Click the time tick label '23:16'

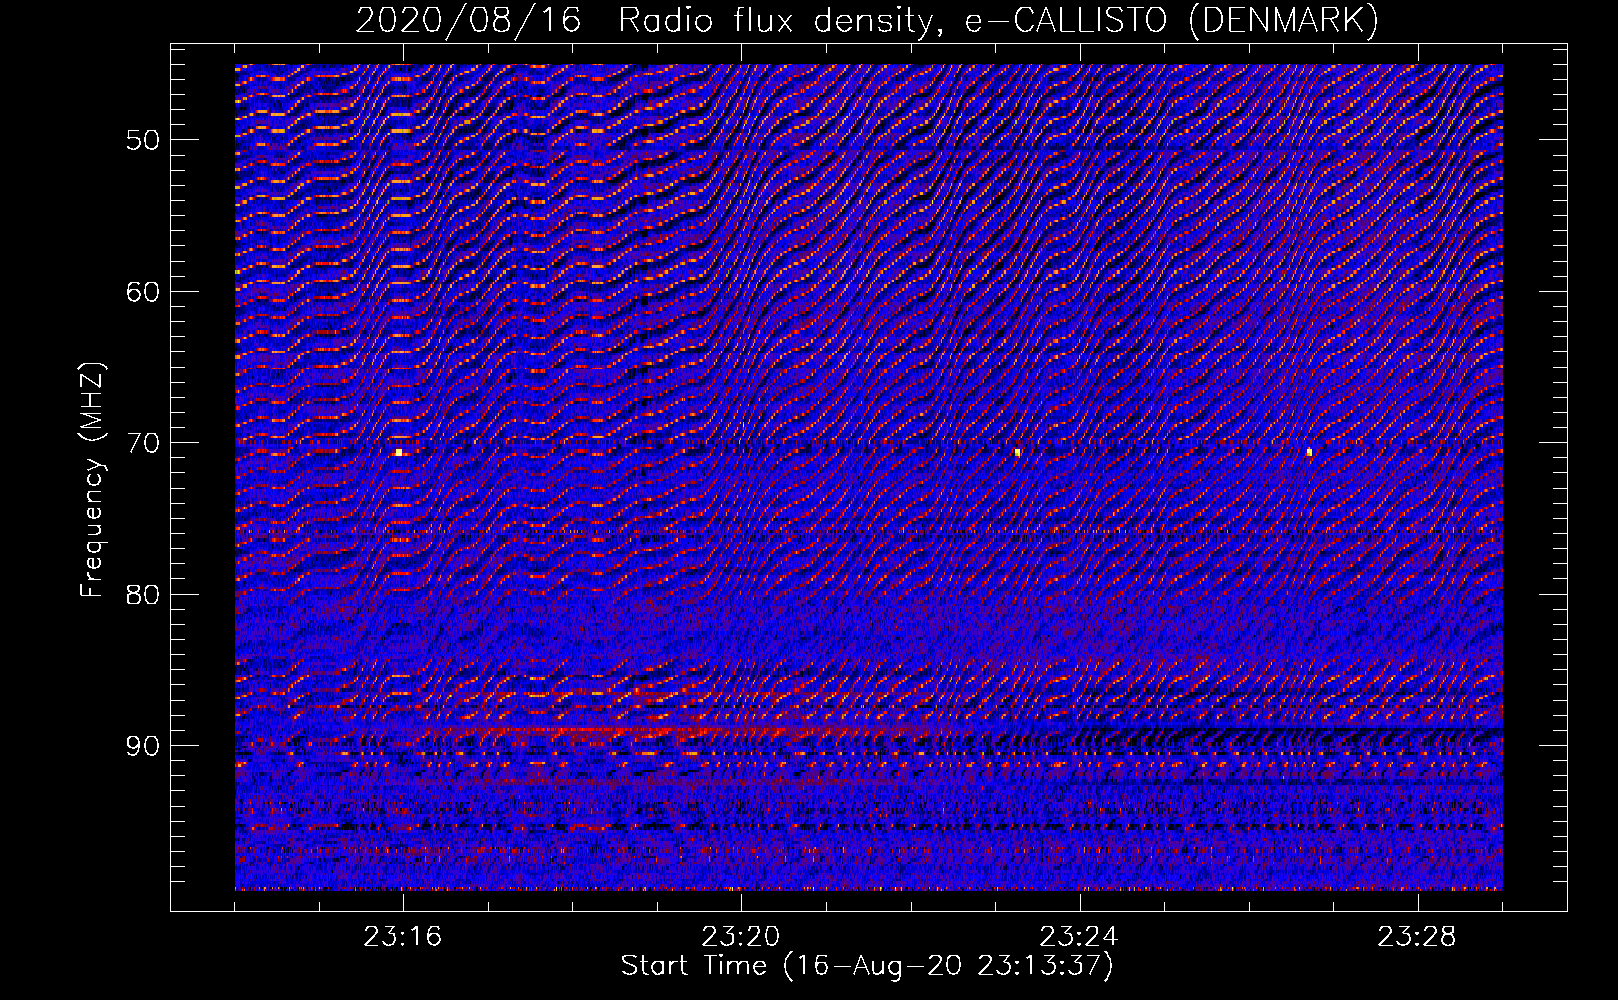(x=403, y=937)
